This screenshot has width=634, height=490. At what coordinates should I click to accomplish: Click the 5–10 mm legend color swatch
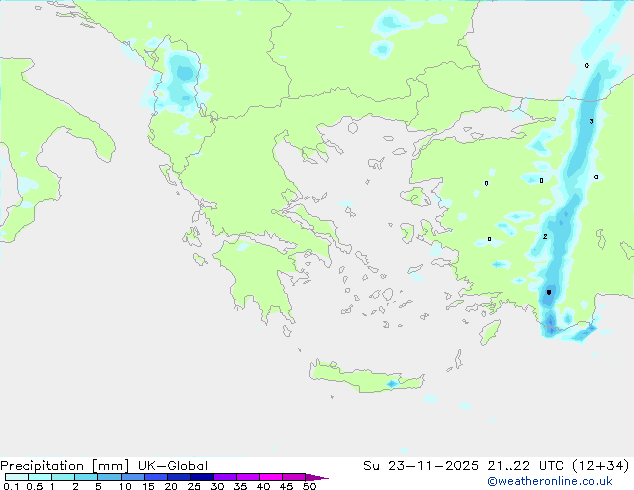(109, 477)
